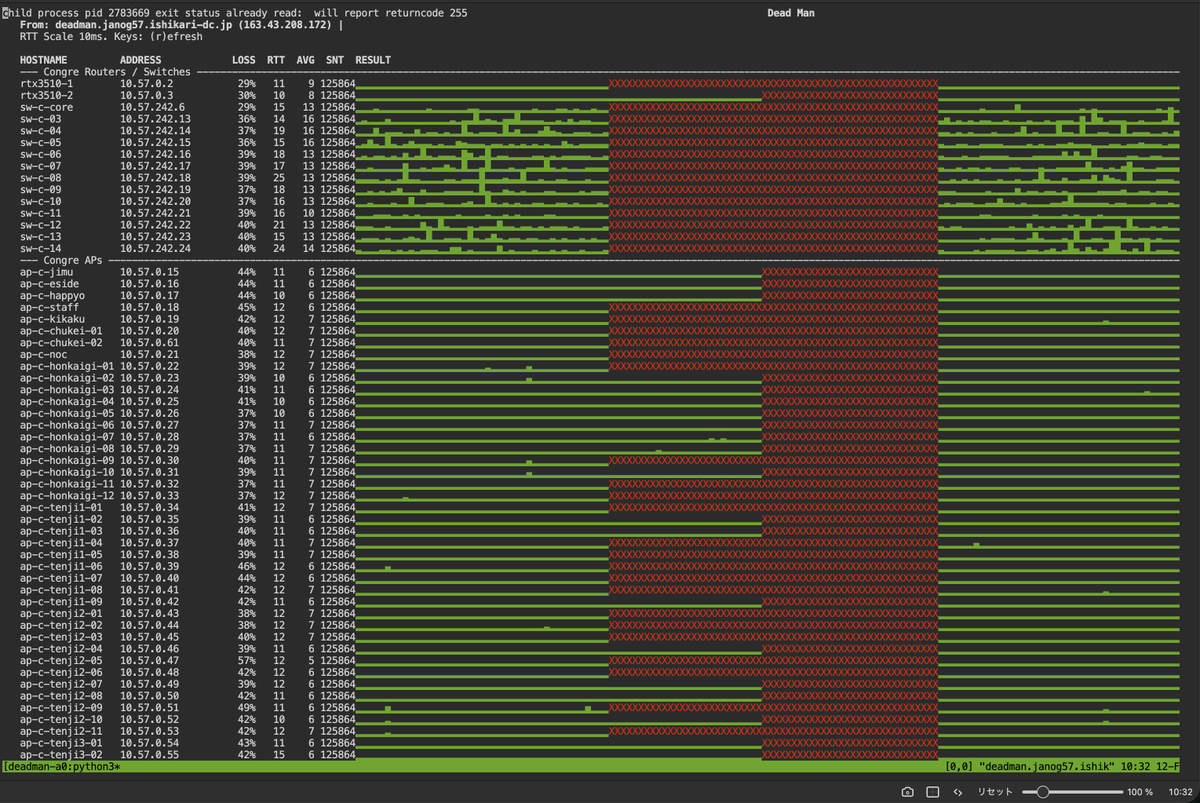Click hostname rtx3510-2
Viewport: 1200px width, 803px height.
[47, 95]
